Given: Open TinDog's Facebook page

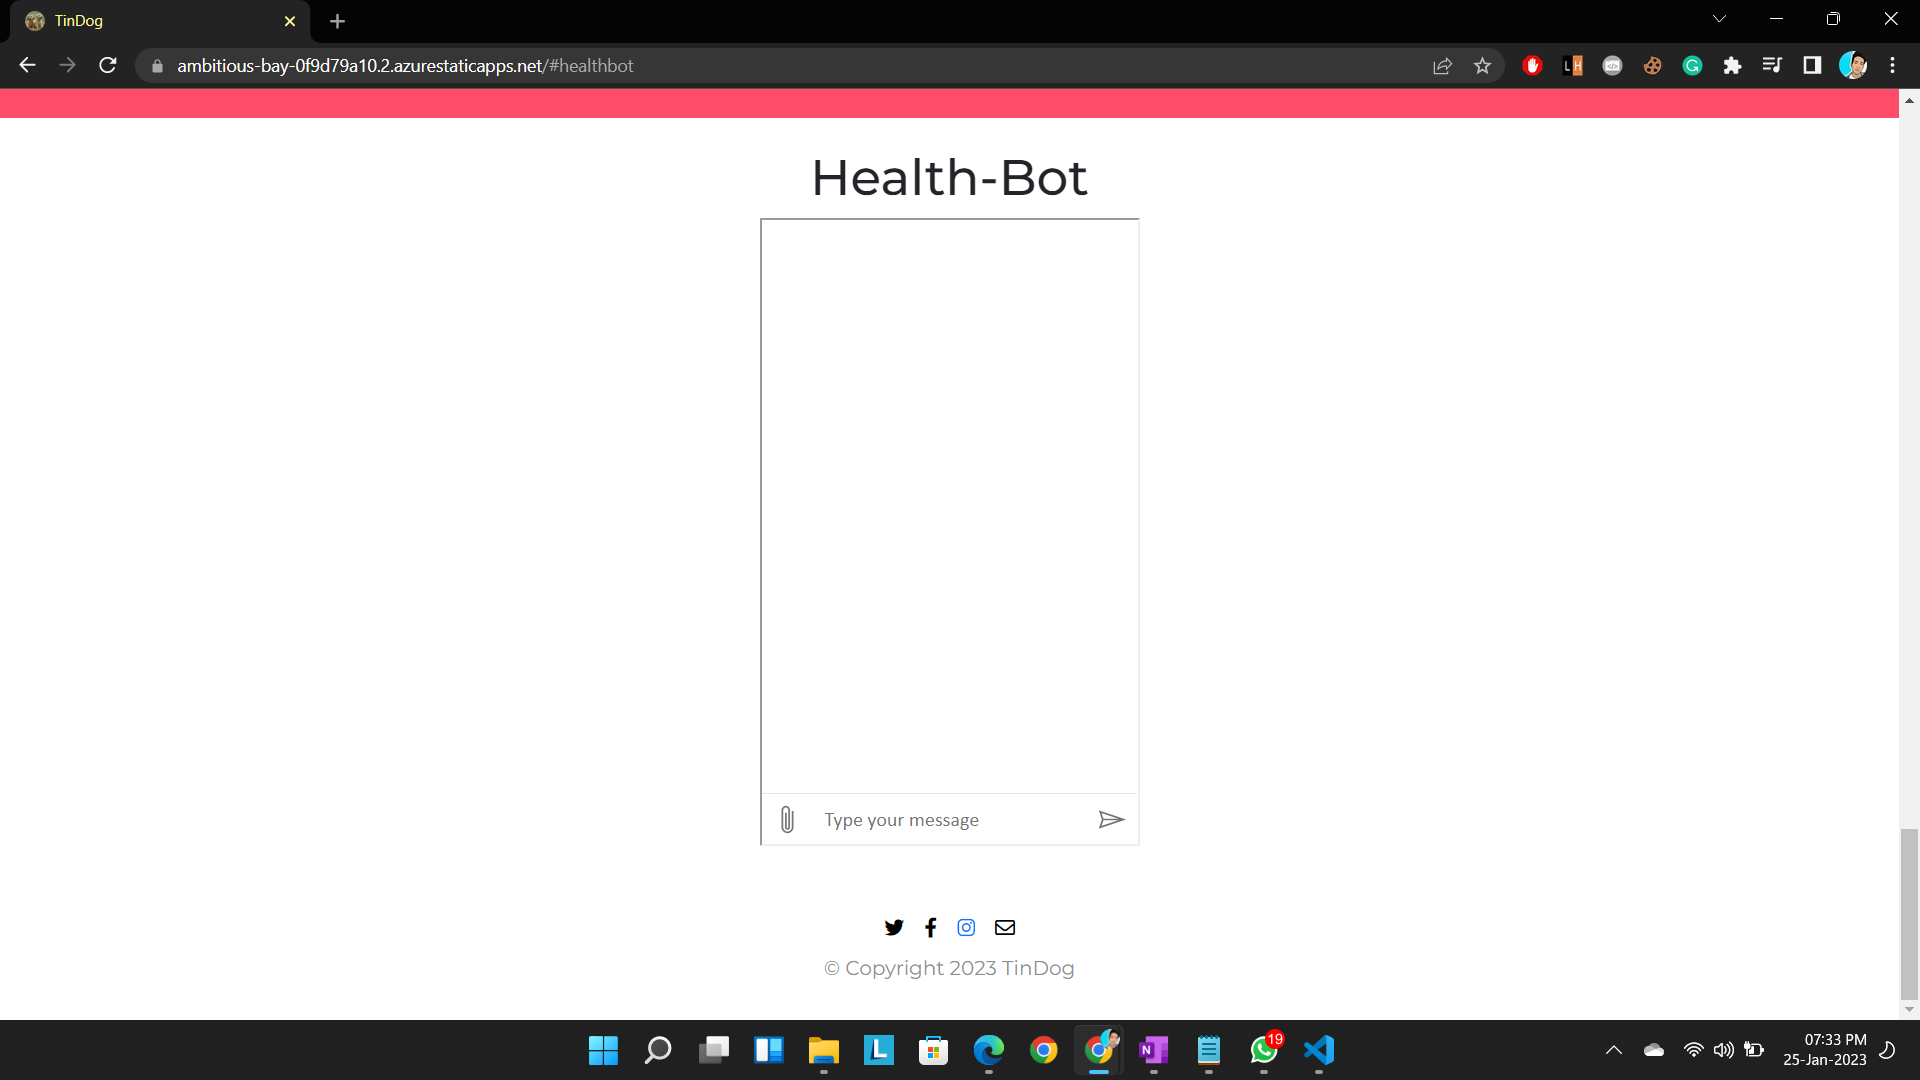Looking at the screenshot, I should (930, 927).
